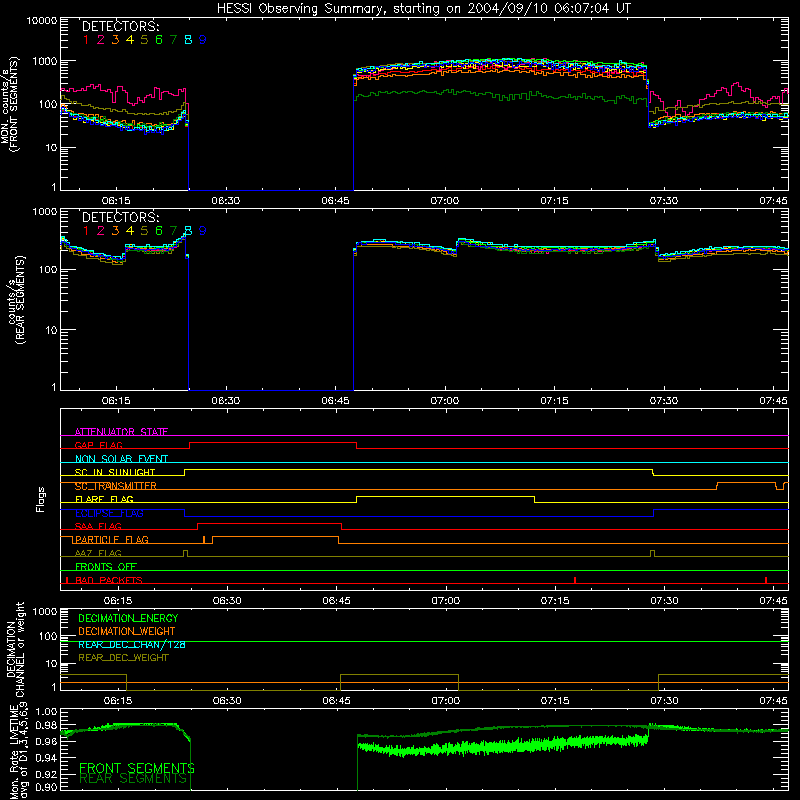
Task: Select red detector 1 in rear segments legend
Action: coord(86,231)
